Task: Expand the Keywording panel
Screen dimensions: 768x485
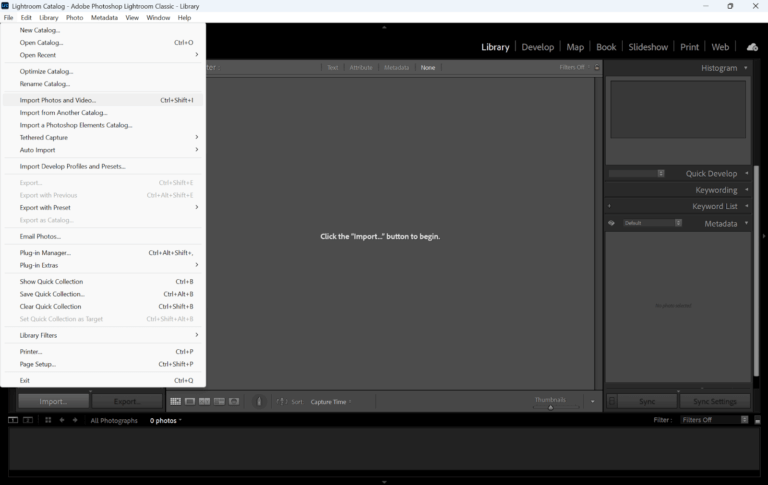Action: coord(746,190)
